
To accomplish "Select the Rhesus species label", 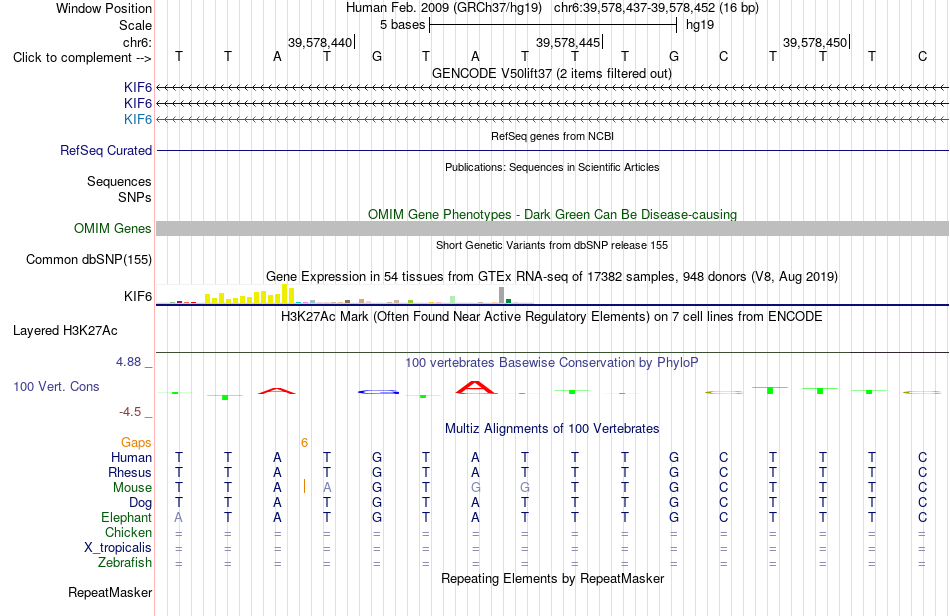I will [130, 472].
